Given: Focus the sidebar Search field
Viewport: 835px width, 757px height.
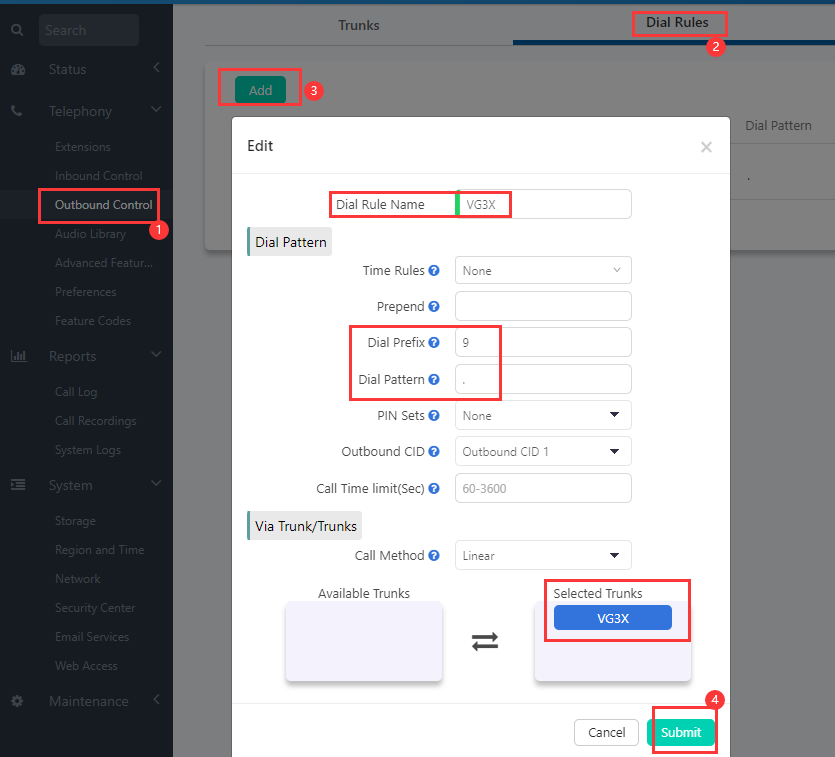Looking at the screenshot, I should [89, 30].
